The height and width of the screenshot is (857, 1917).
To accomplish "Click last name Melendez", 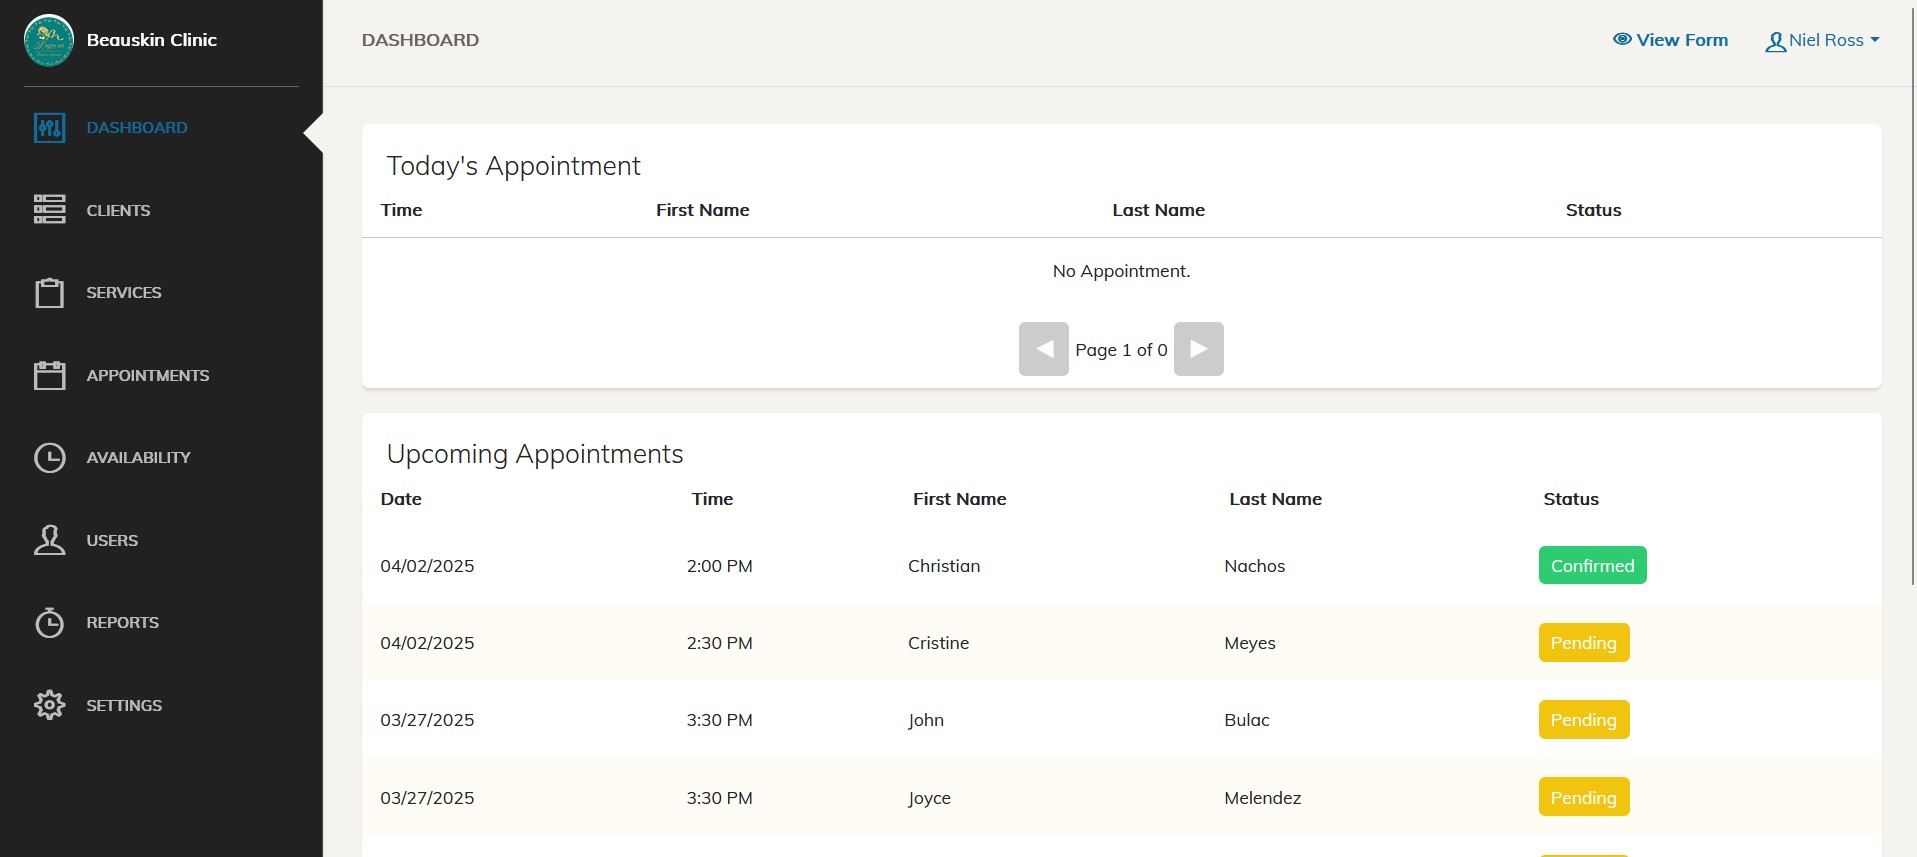I will point(1263,798).
